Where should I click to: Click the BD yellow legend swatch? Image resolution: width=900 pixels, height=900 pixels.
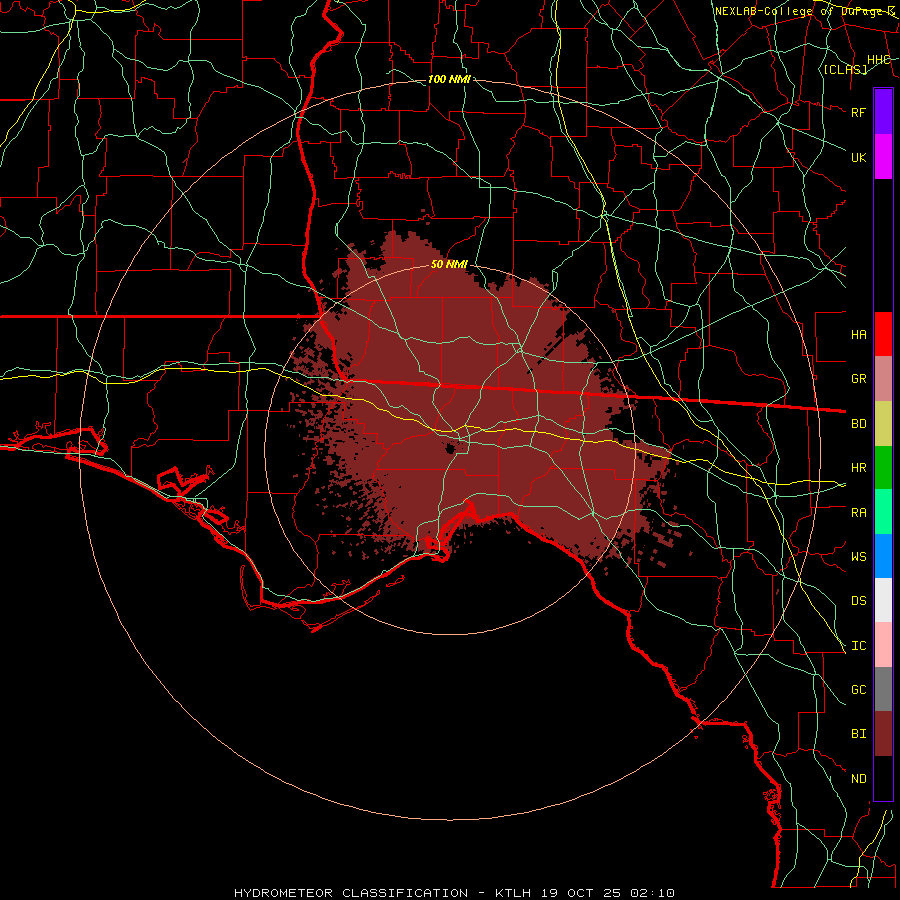[883, 424]
